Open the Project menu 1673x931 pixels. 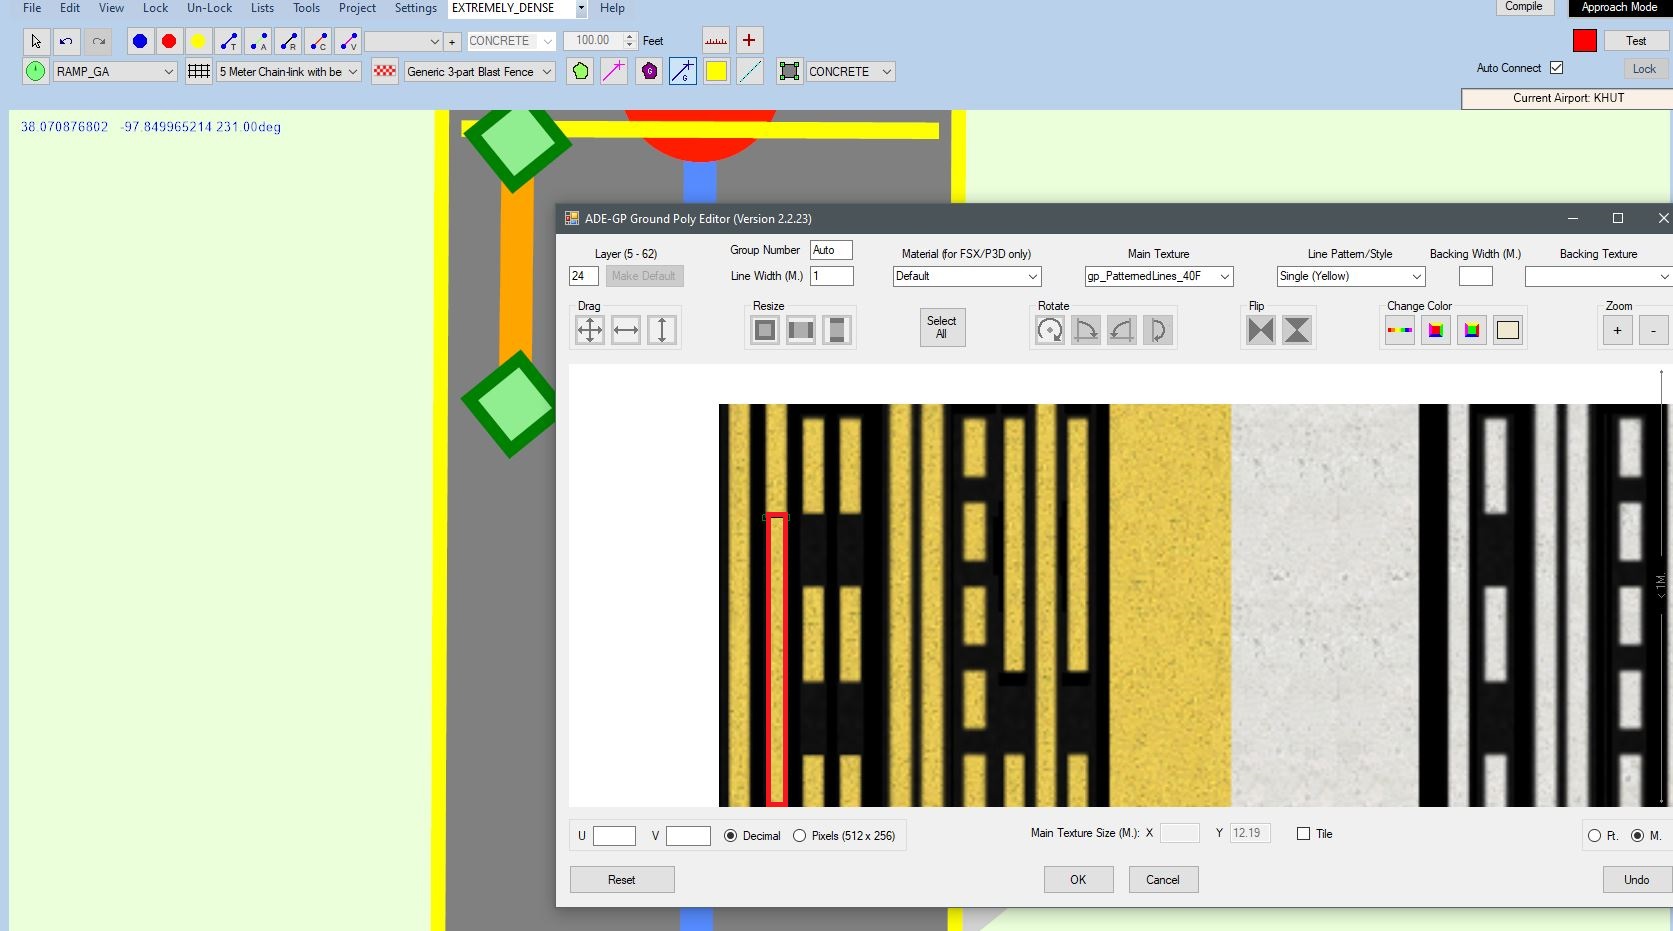[356, 8]
